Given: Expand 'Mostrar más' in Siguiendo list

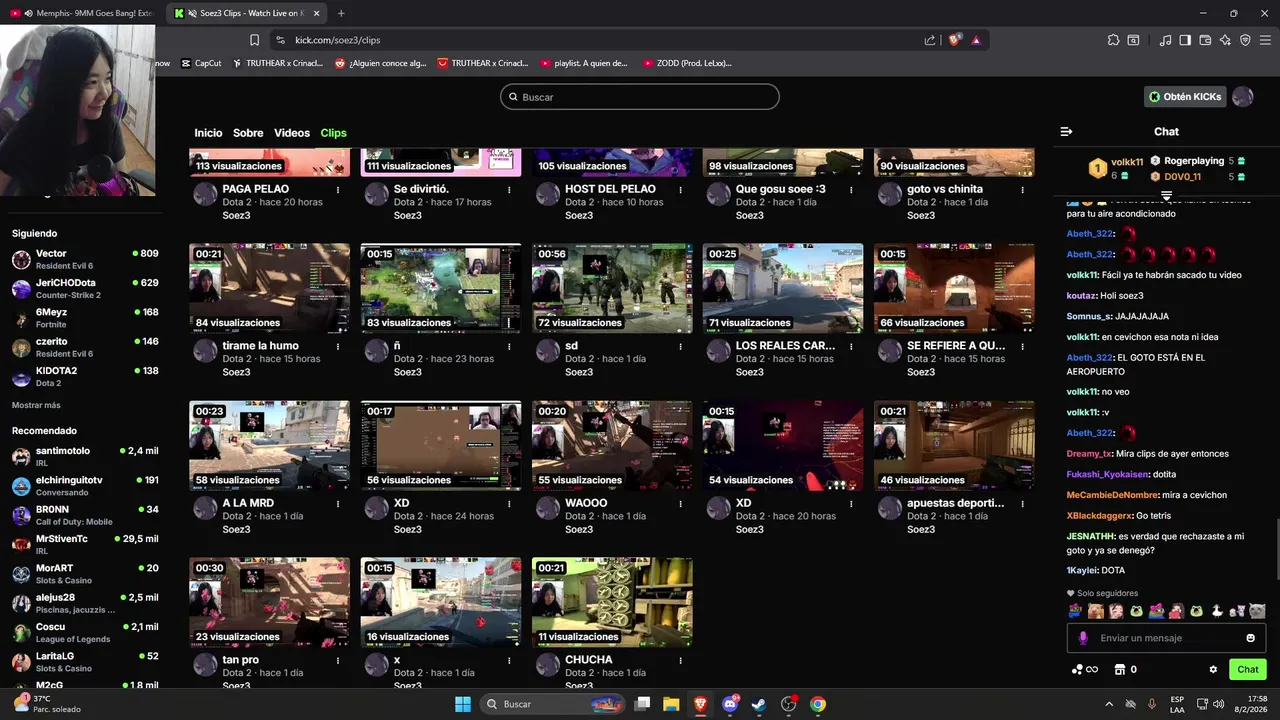Looking at the screenshot, I should pos(36,405).
